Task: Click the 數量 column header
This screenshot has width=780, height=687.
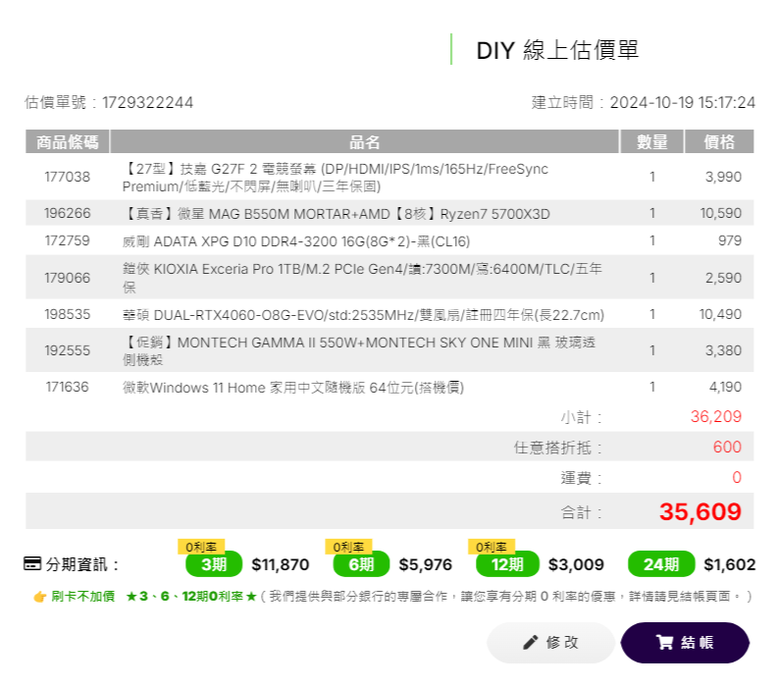Action: click(652, 142)
